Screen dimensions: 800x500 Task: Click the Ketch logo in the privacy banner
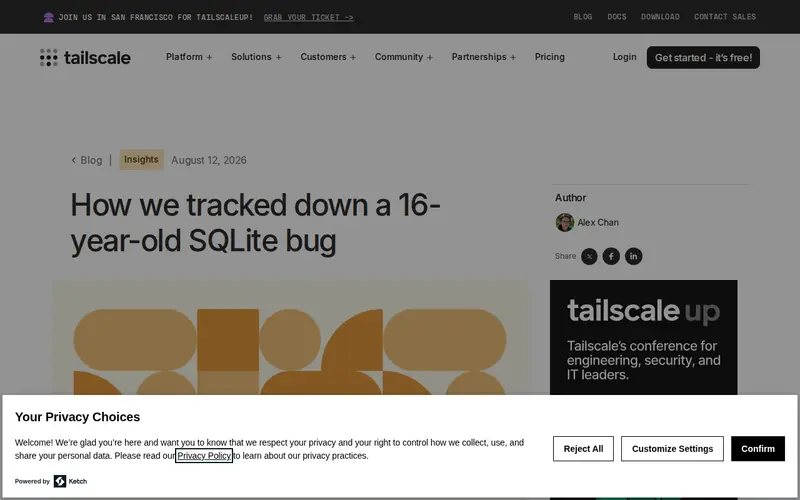click(x=70, y=481)
